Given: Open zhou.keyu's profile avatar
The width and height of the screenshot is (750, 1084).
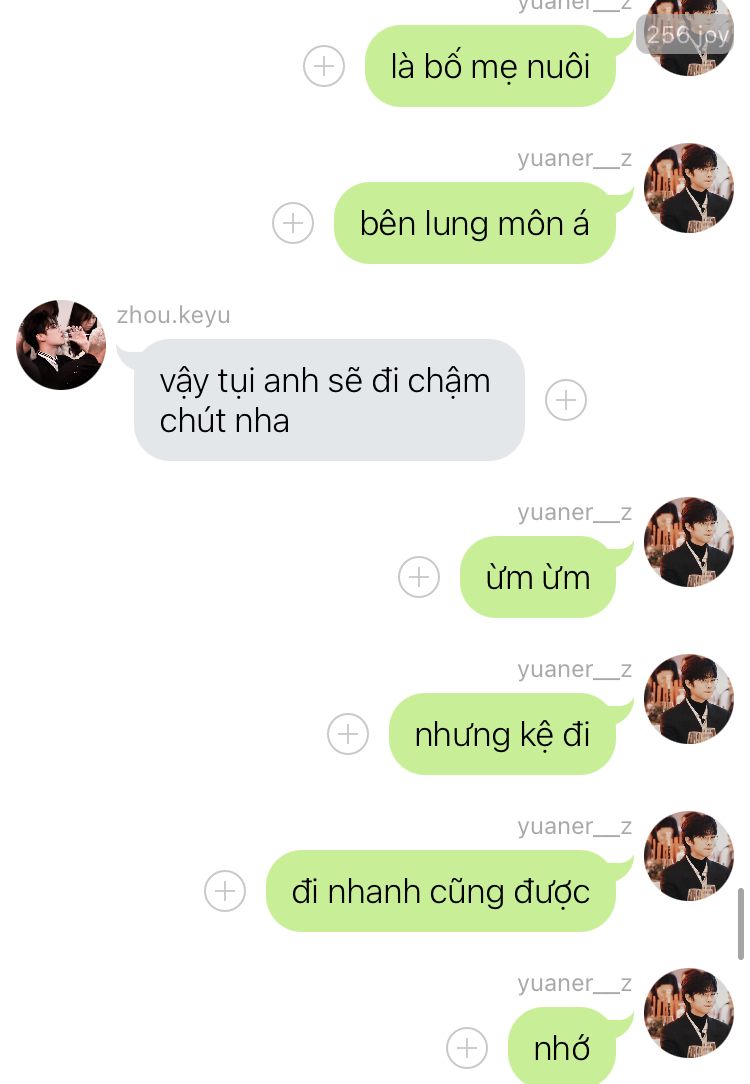Looking at the screenshot, I should 61,345.
